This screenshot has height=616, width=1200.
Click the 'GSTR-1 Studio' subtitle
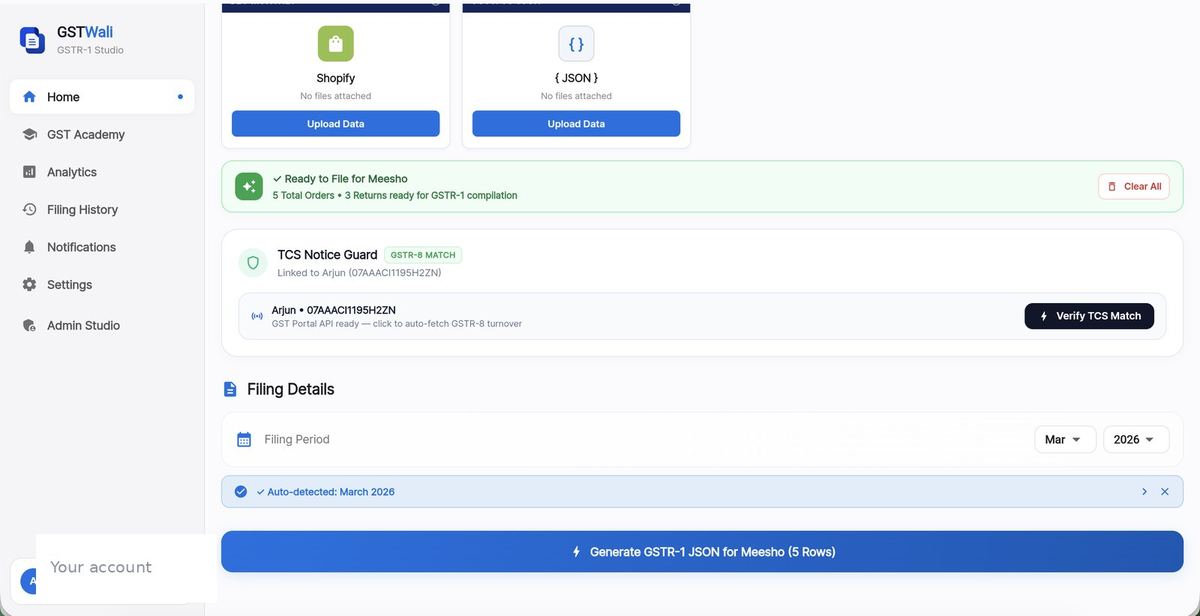tap(90, 50)
